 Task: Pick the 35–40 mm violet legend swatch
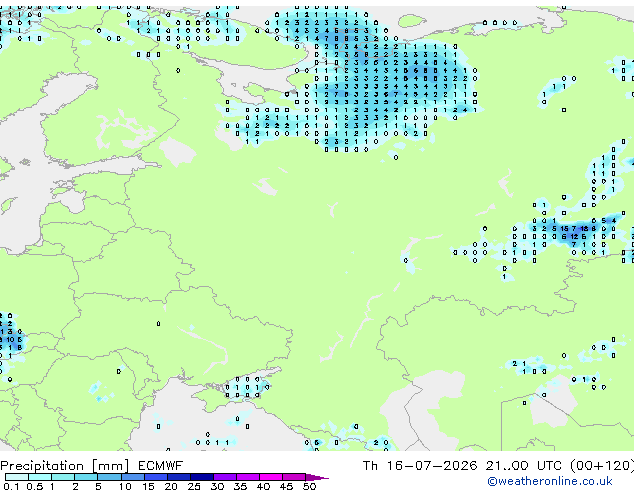[247, 477]
